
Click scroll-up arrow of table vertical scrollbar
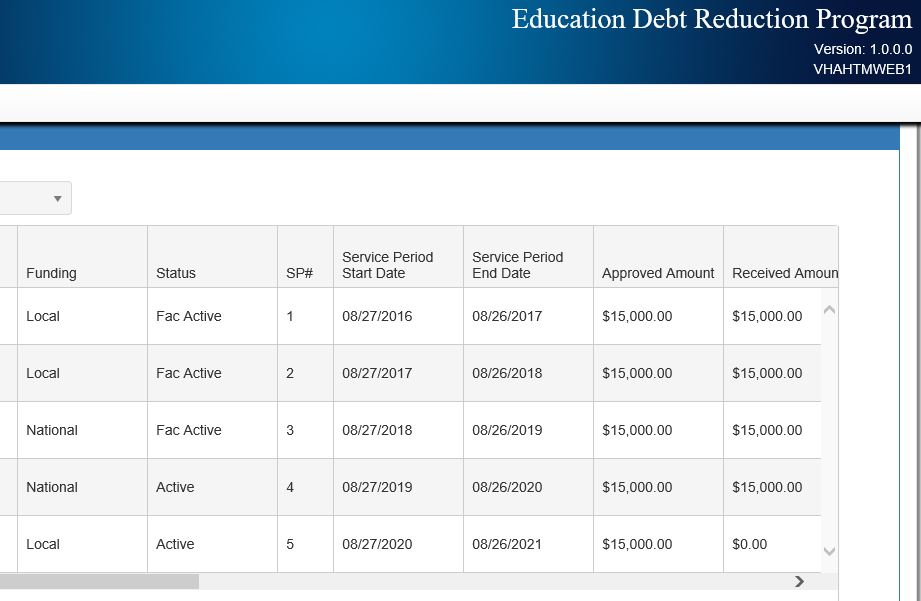[829, 310]
